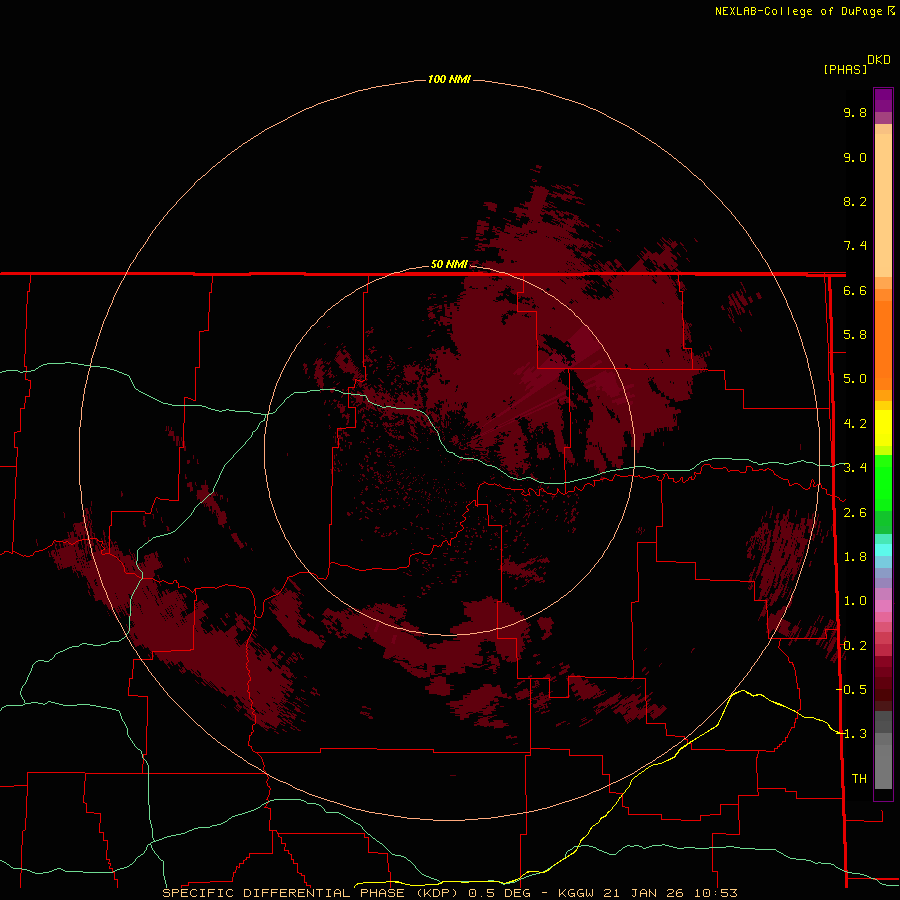Select the cyan segment of the color scale

(883, 550)
